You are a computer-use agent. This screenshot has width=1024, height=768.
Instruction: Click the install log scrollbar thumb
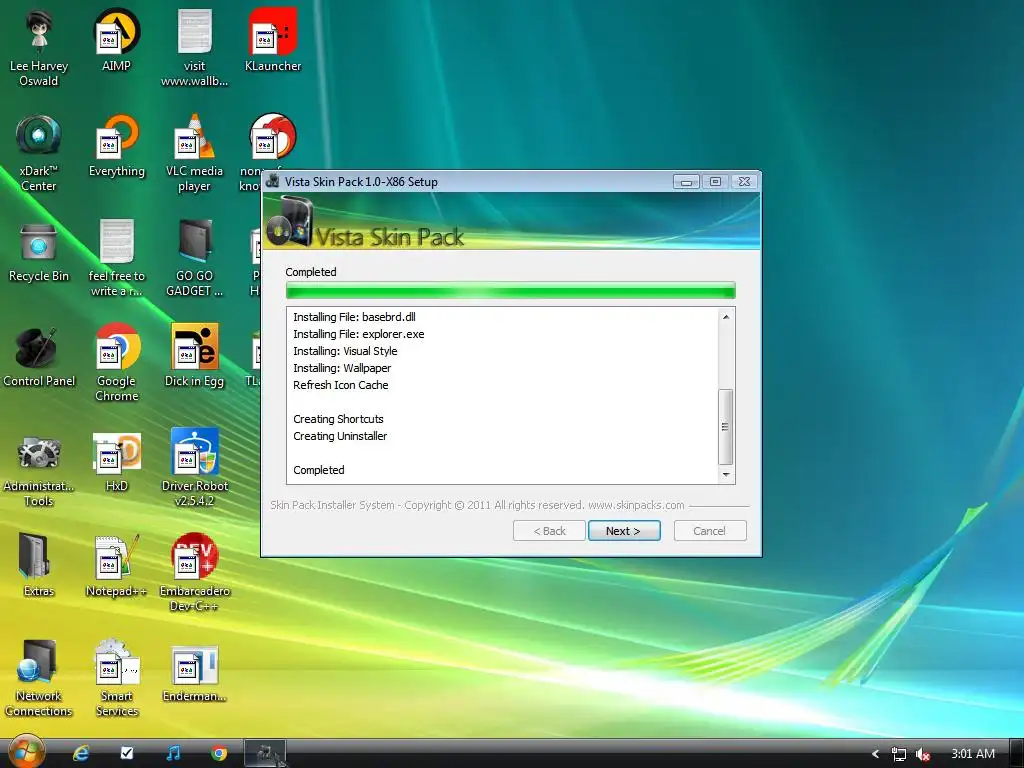[x=726, y=426]
